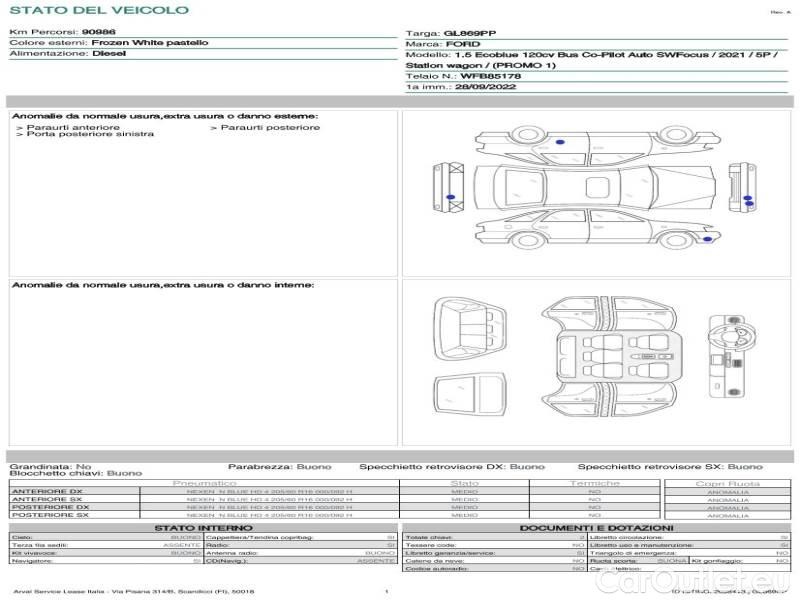The height and width of the screenshot is (600, 800).
Task: Click the 'ANTERIORE DX' tire row label
Action: [x=47, y=492]
